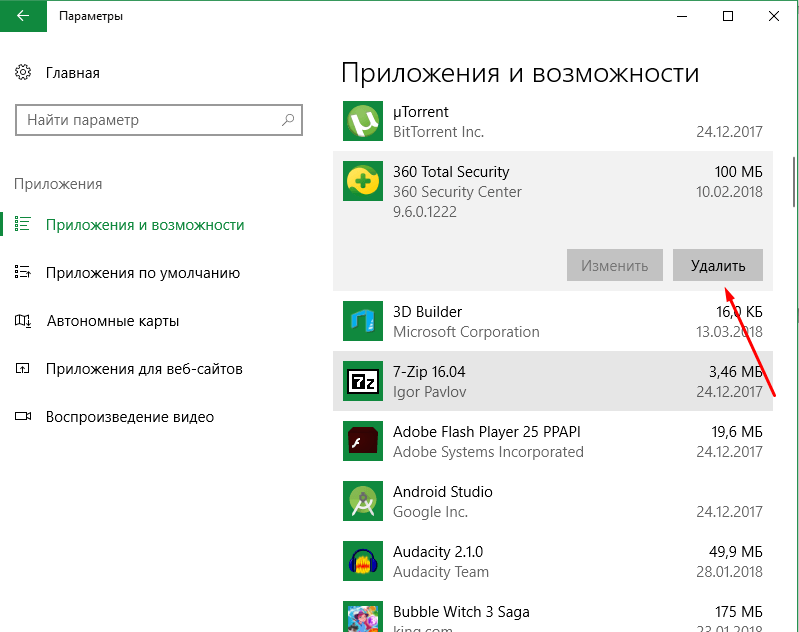This screenshot has width=799, height=632.
Task: Click the Audacity headphones icon
Action: pos(363,561)
